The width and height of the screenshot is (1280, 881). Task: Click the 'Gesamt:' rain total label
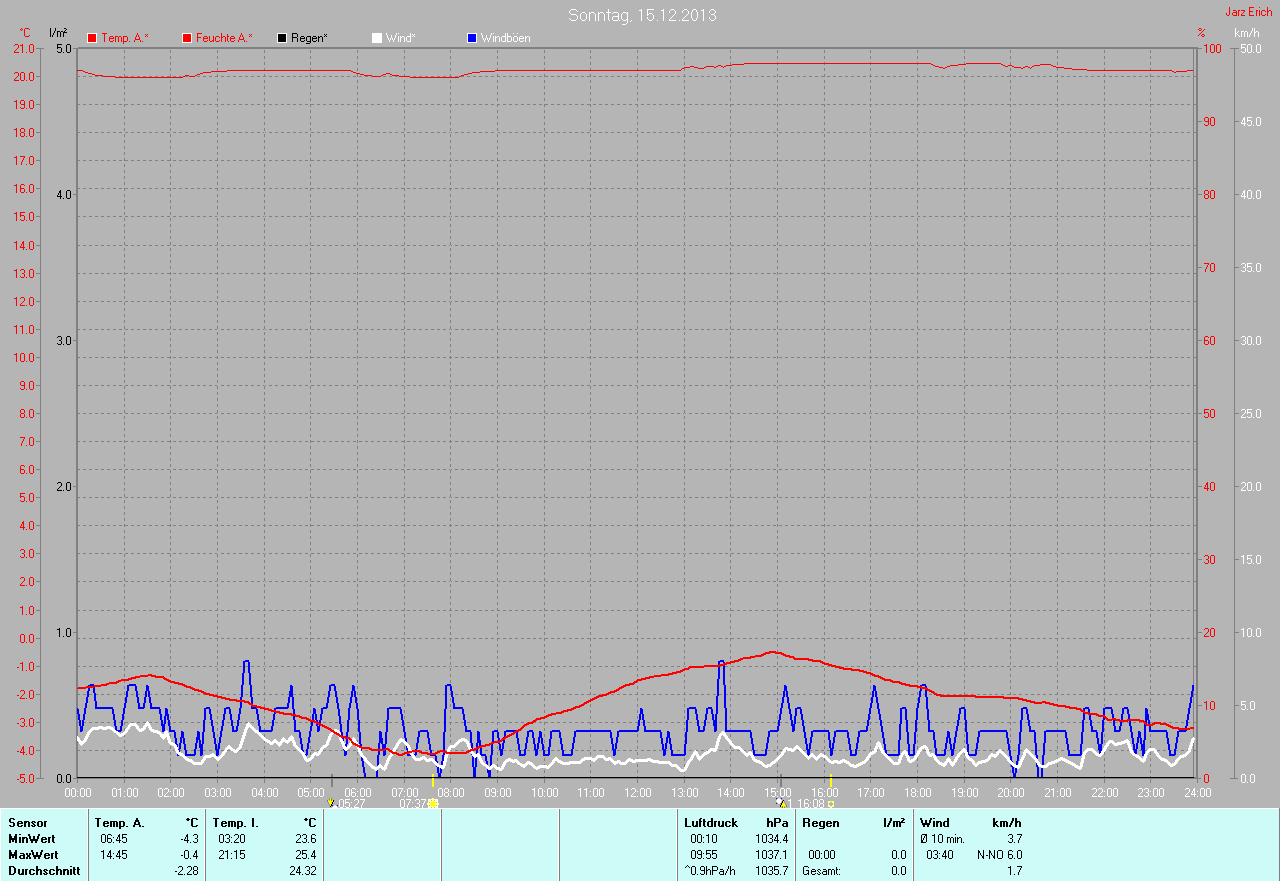click(822, 871)
